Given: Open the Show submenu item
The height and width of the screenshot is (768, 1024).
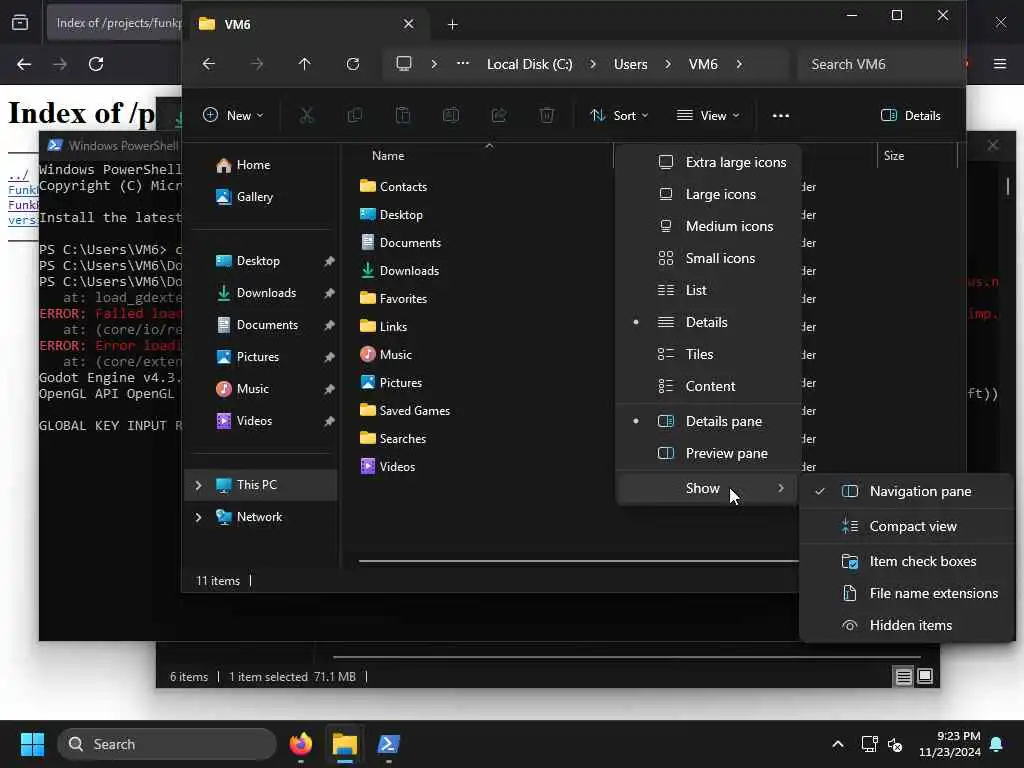Looking at the screenshot, I should click(709, 488).
